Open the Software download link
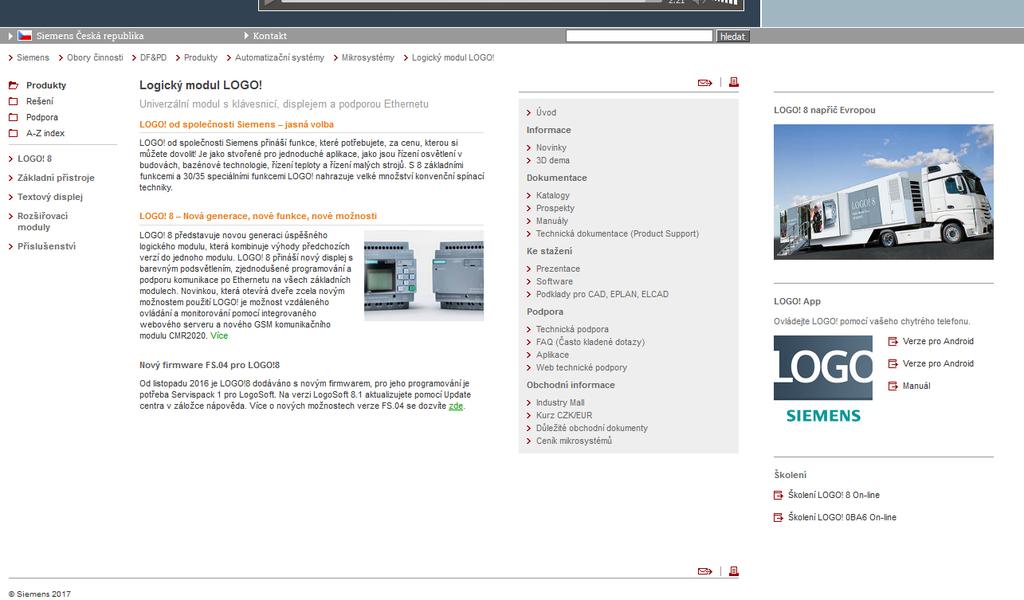Image resolution: width=1024 pixels, height=600 pixels. click(x=554, y=281)
